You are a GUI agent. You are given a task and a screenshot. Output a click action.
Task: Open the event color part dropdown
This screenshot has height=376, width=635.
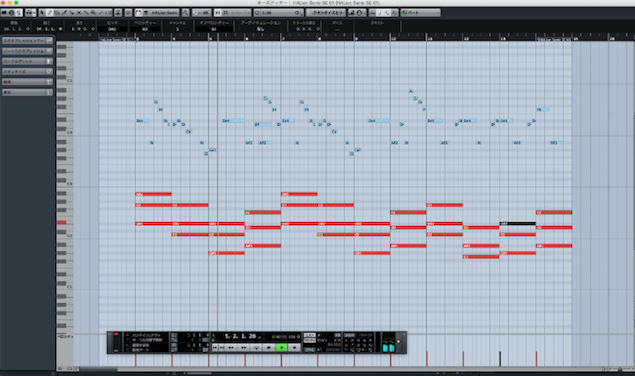(x=420, y=13)
